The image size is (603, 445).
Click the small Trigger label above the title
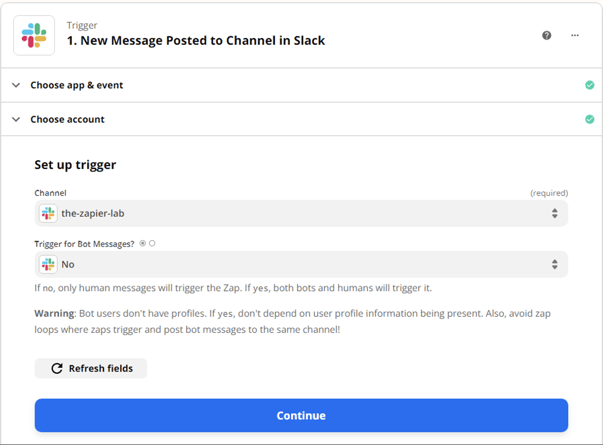pyautogui.click(x=82, y=25)
